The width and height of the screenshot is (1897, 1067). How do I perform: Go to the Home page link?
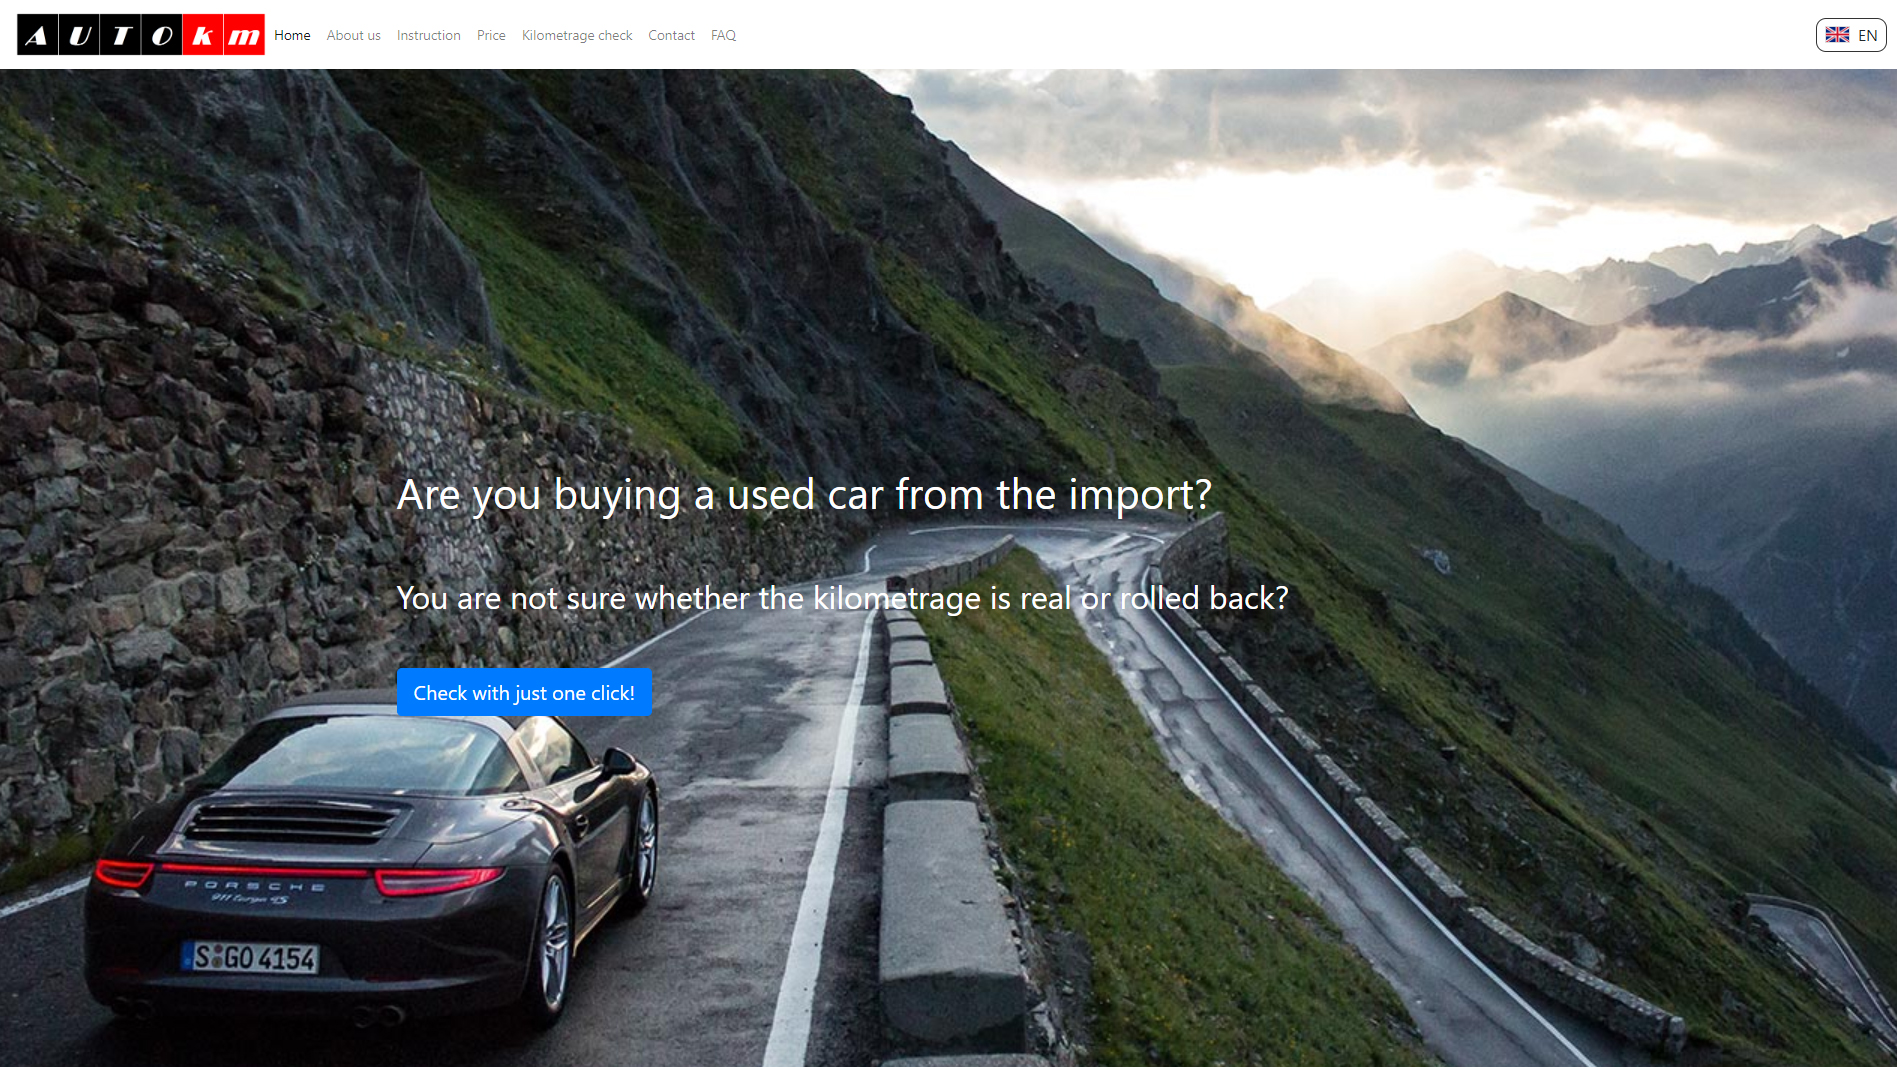tap(292, 35)
